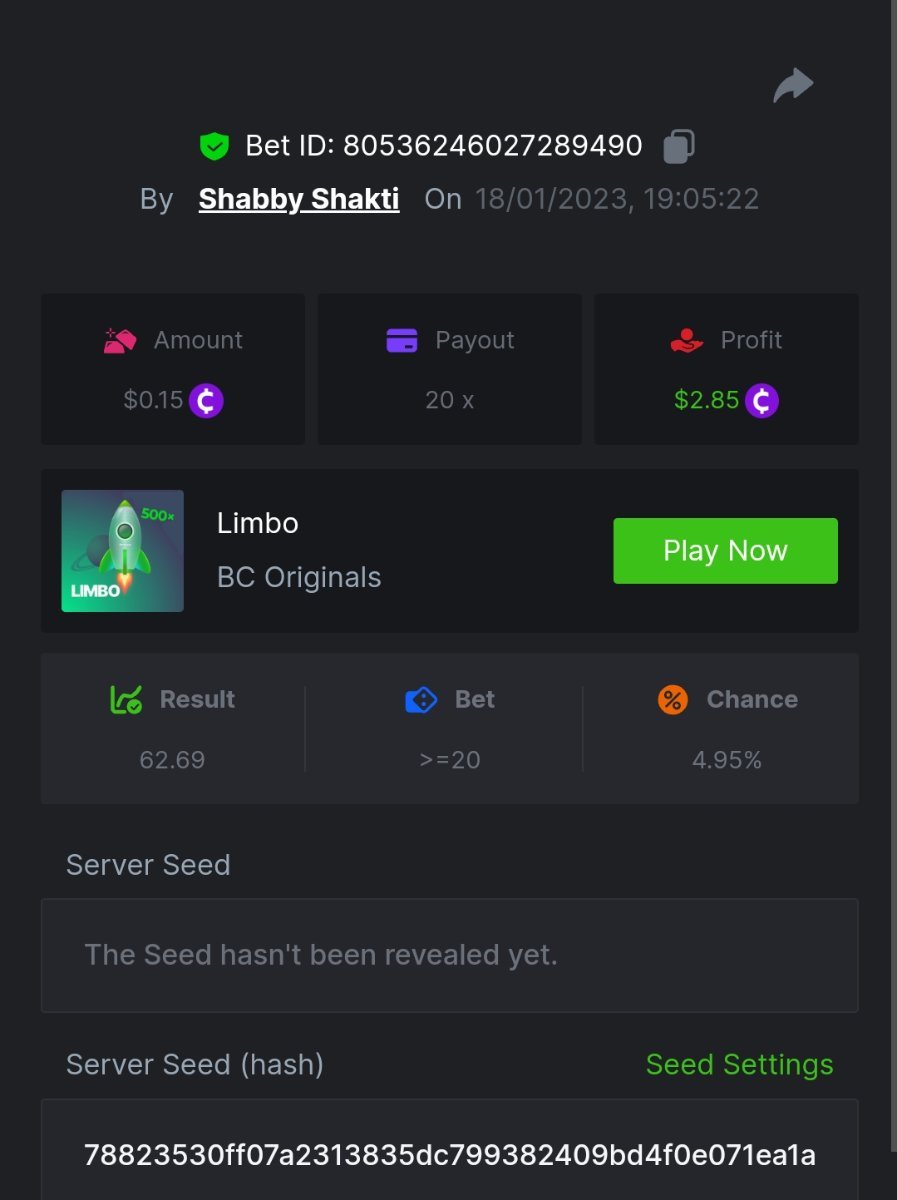Click the purple coin icon beside $0.15
The width and height of the screenshot is (897, 1200).
click(x=206, y=401)
